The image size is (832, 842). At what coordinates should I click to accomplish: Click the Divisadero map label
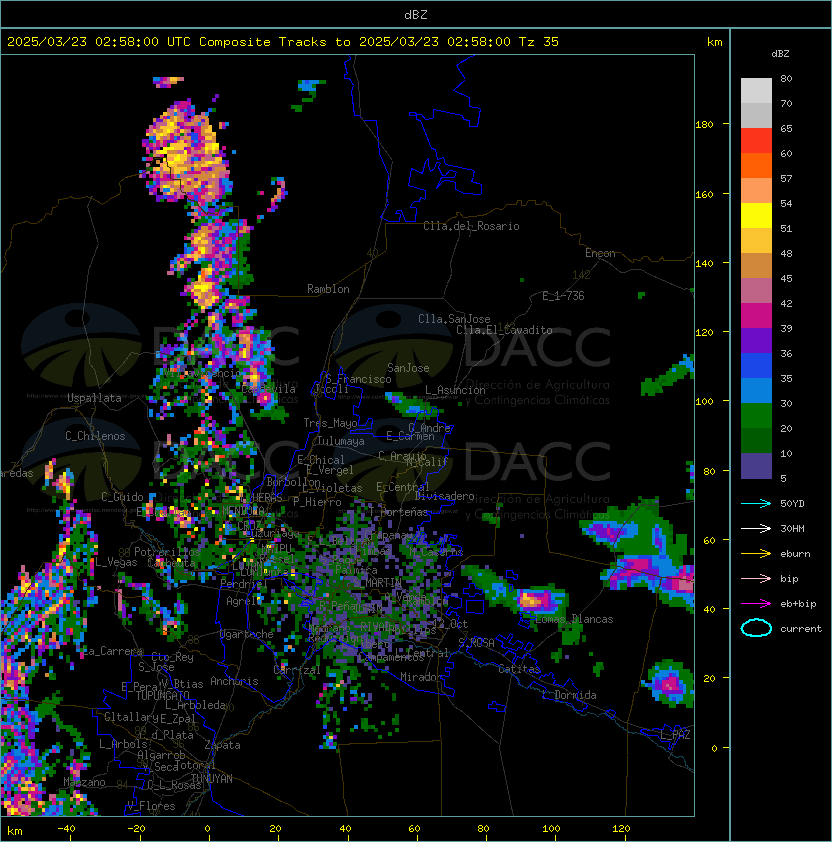[444, 496]
